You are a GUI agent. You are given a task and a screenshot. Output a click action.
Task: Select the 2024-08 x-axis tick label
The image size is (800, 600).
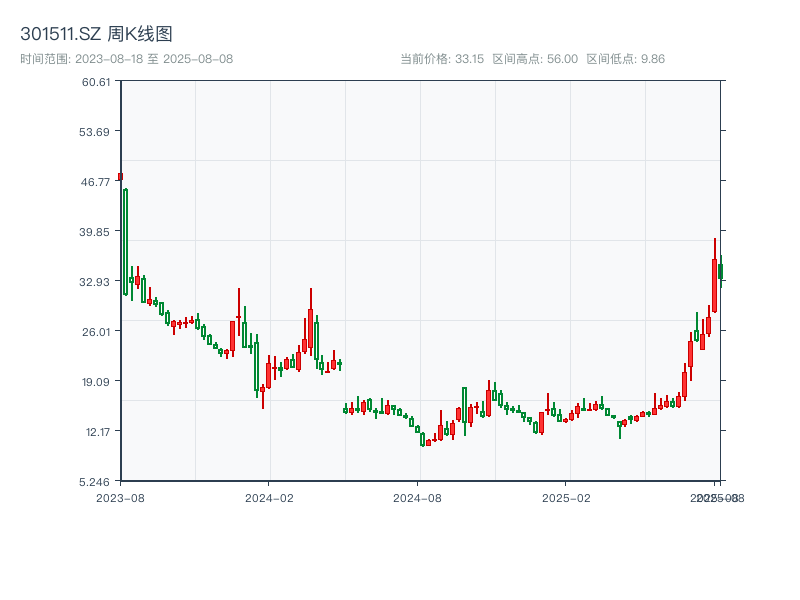click(x=419, y=498)
